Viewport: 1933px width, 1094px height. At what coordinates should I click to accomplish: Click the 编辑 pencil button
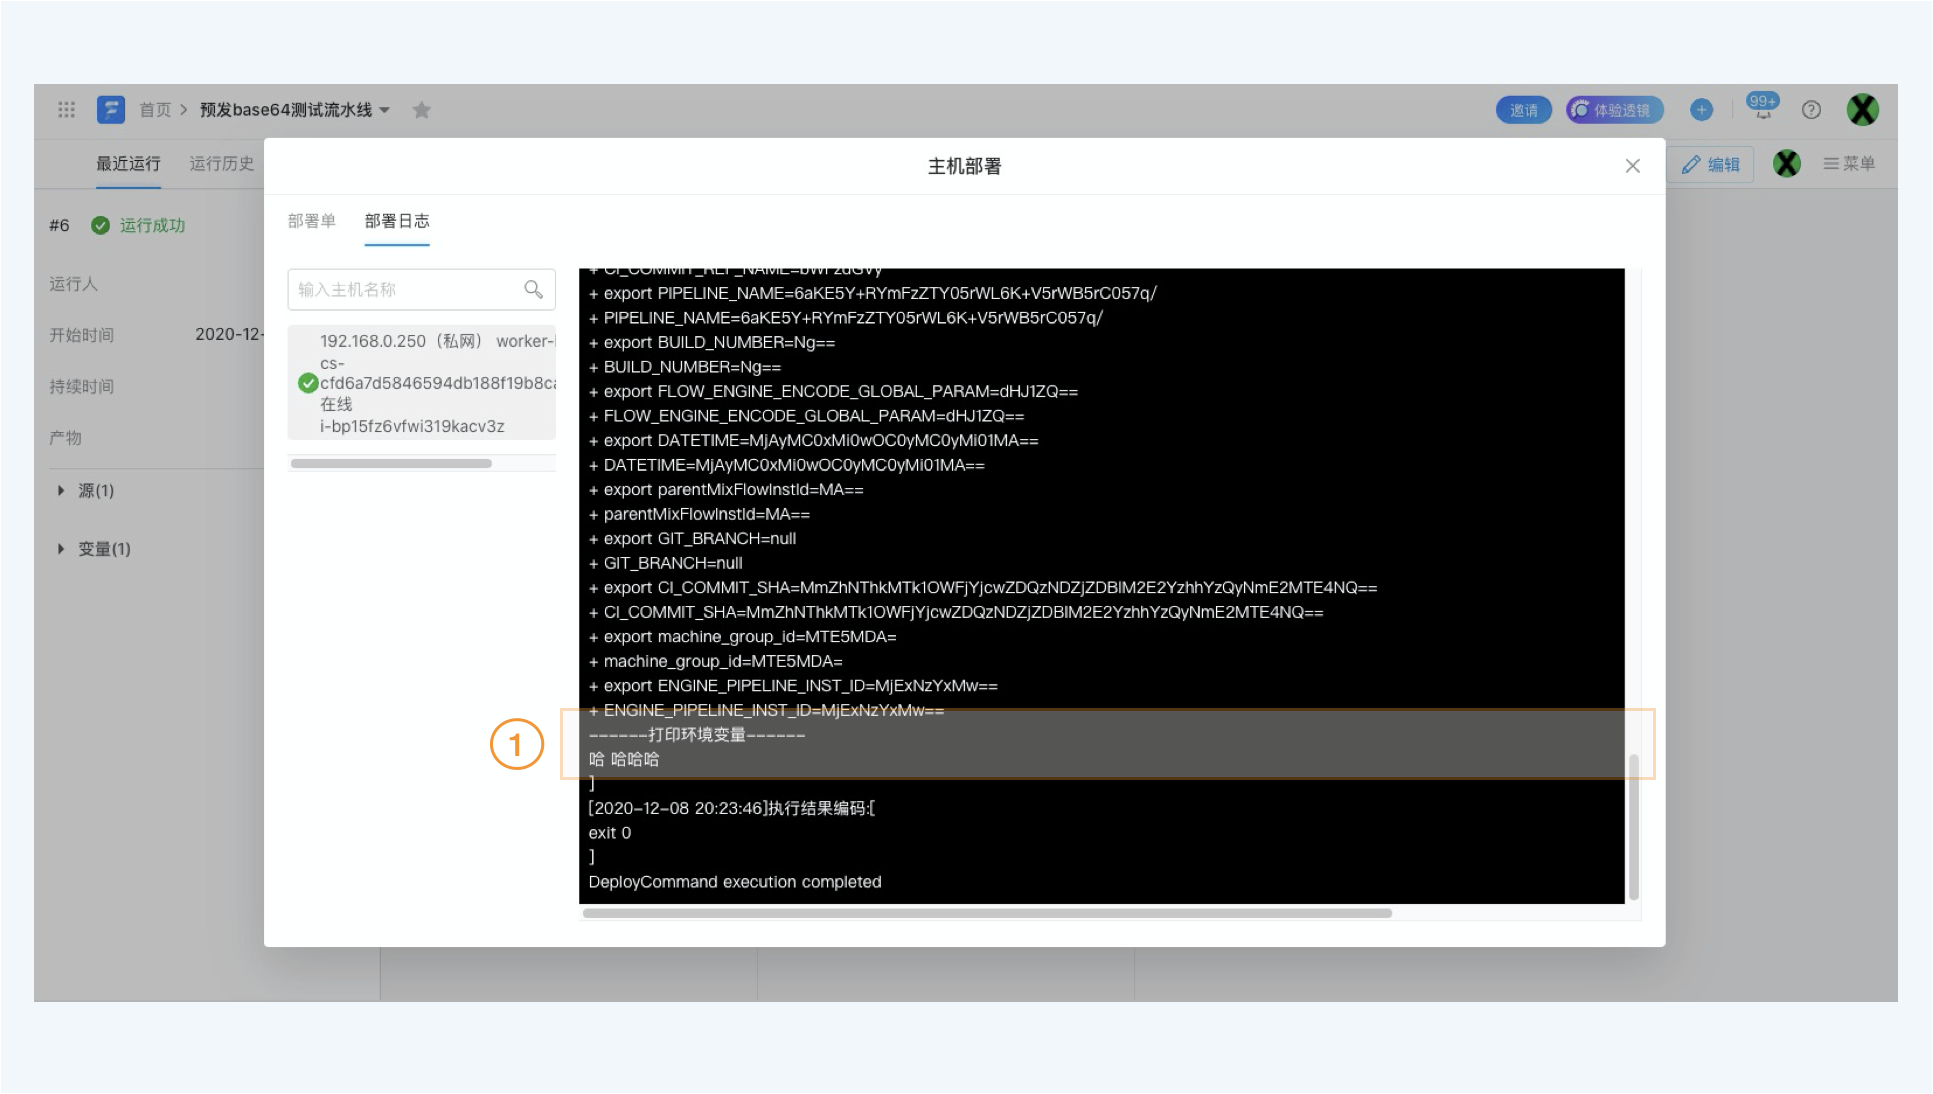pyautogui.click(x=1711, y=164)
